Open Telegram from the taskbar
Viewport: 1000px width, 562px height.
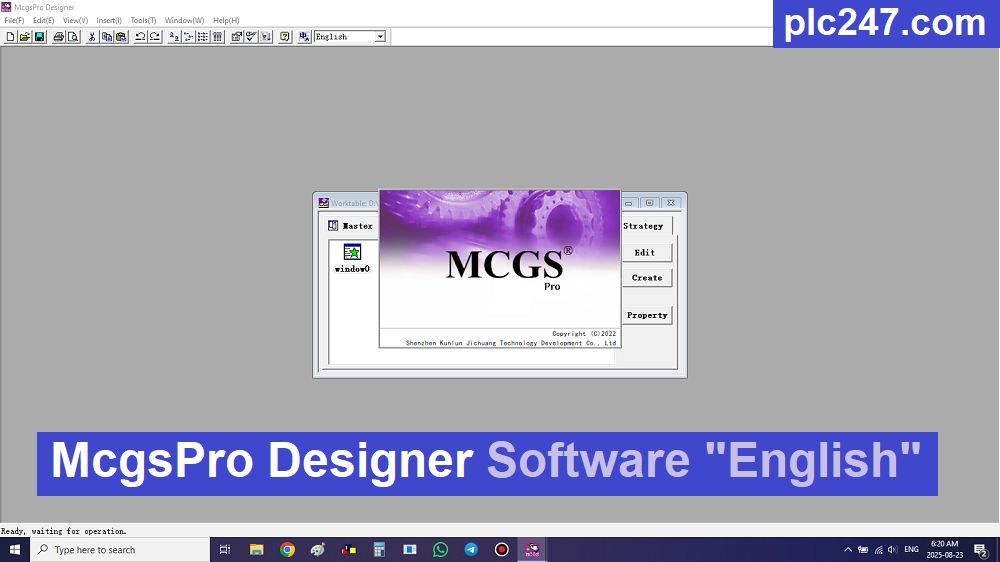[x=471, y=549]
